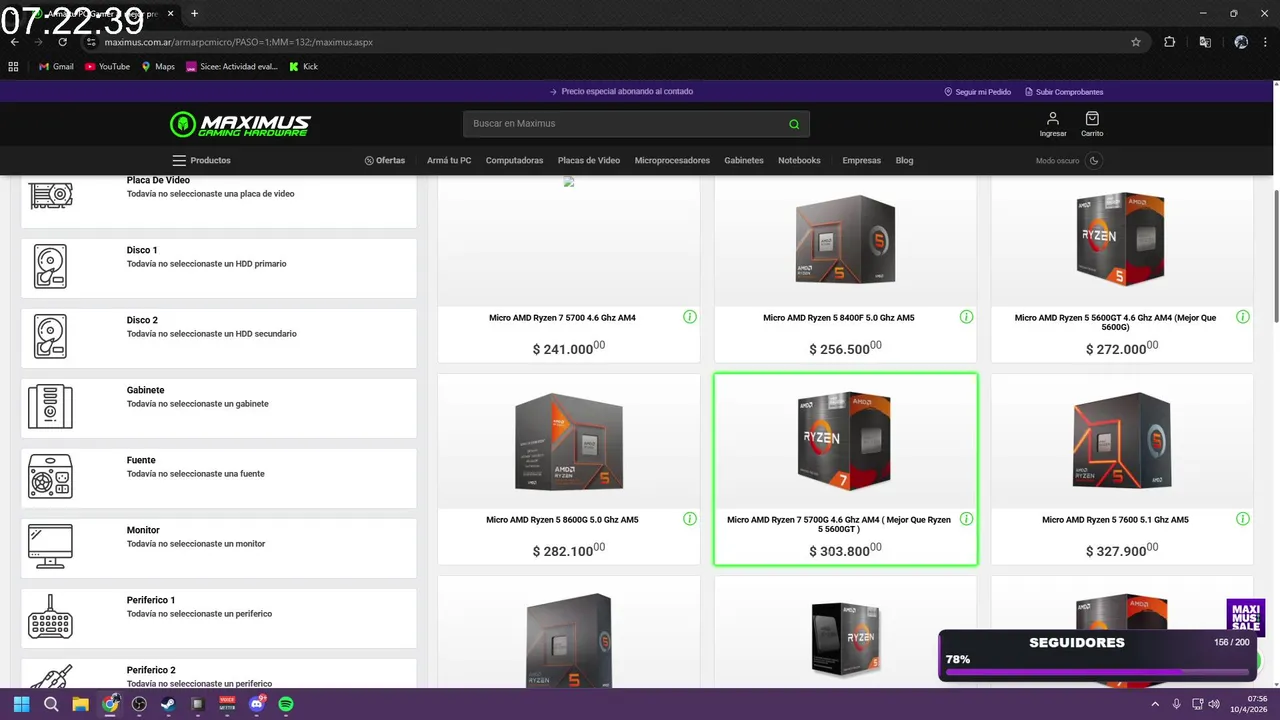
Task: Open Maps bookmark
Action: (158, 67)
